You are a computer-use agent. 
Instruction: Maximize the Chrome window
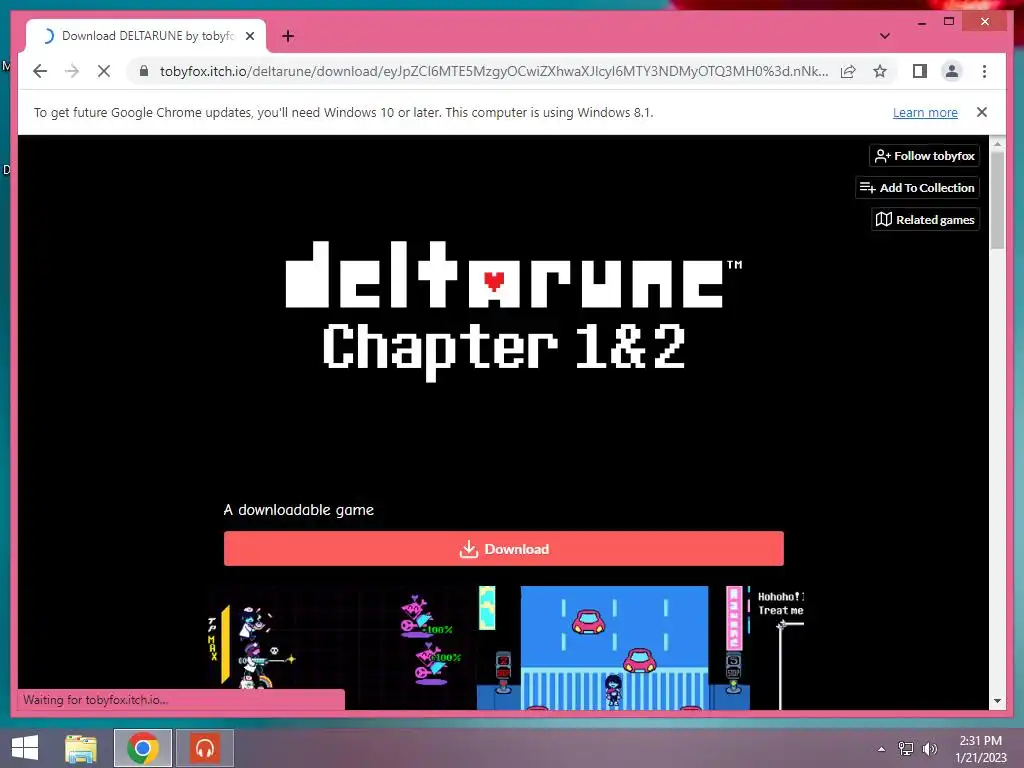(x=949, y=22)
